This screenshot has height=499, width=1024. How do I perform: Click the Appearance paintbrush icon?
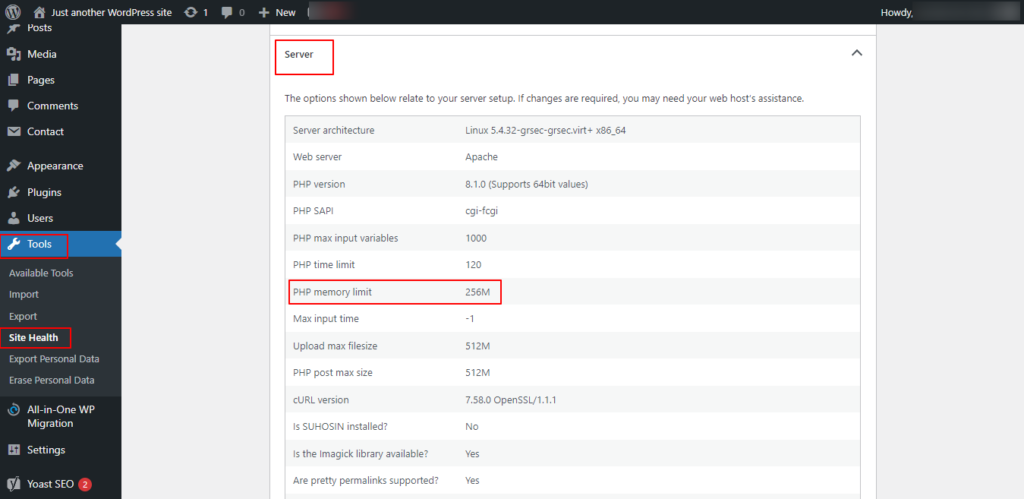pyautogui.click(x=13, y=166)
